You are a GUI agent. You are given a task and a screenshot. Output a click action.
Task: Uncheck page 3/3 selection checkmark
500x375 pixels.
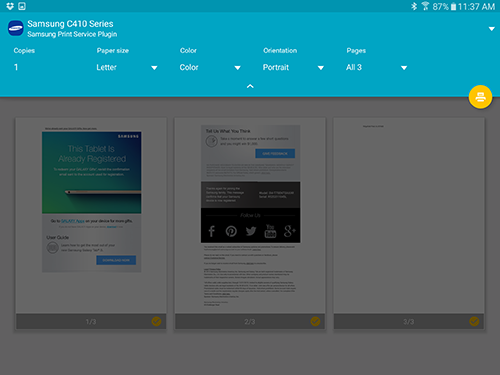[x=474, y=321]
